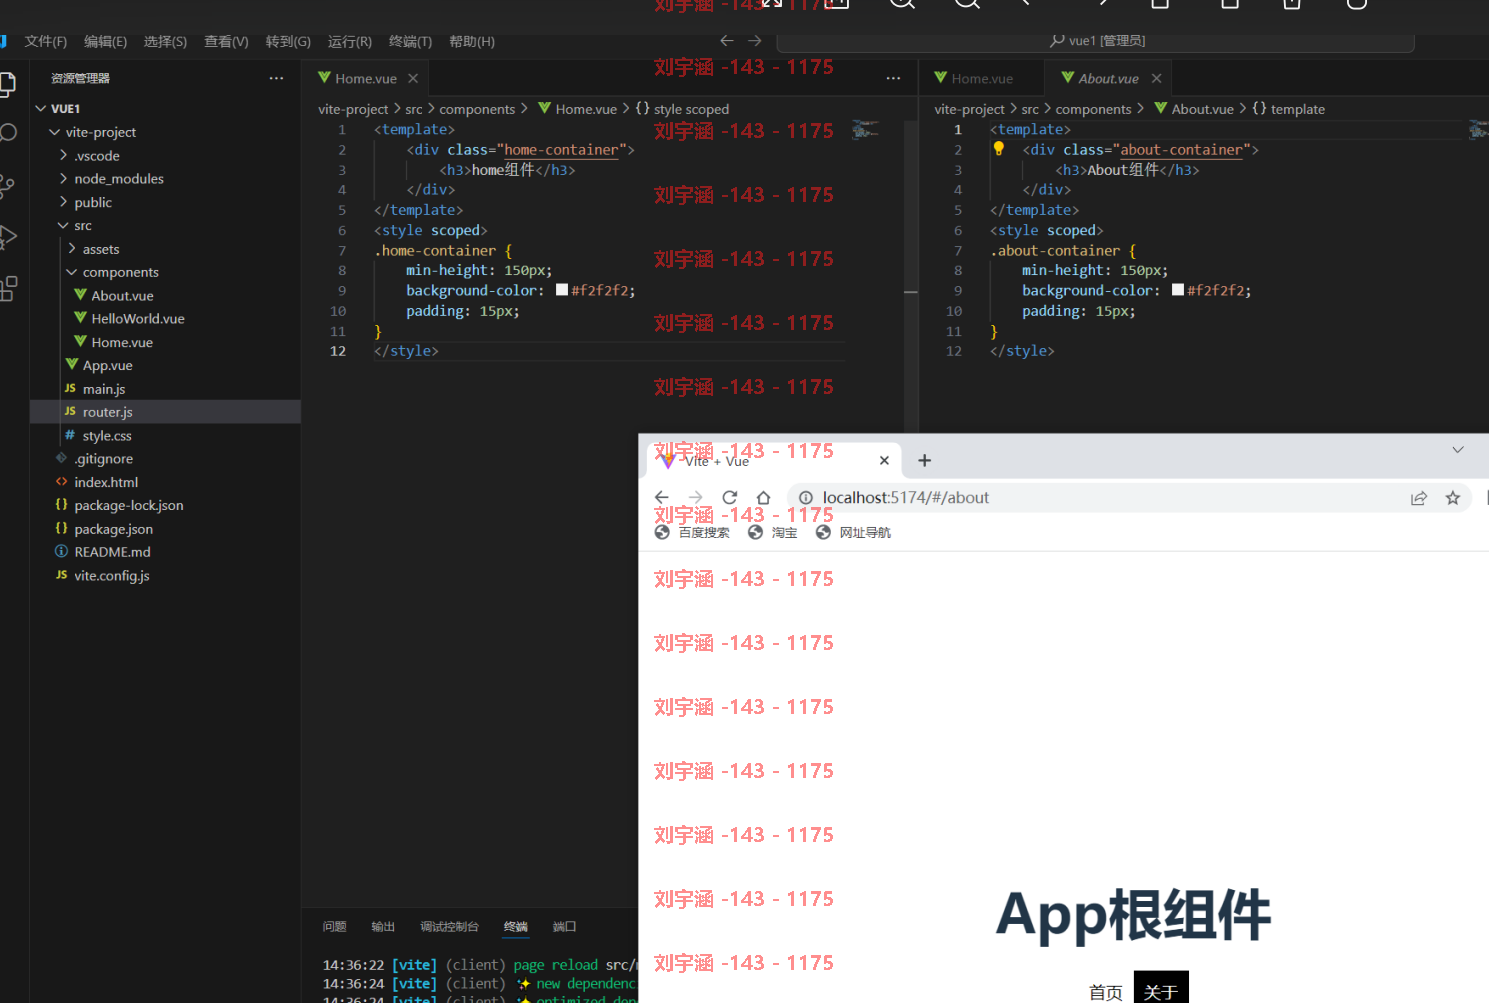Switch to 问题 panel tab

coord(334,927)
